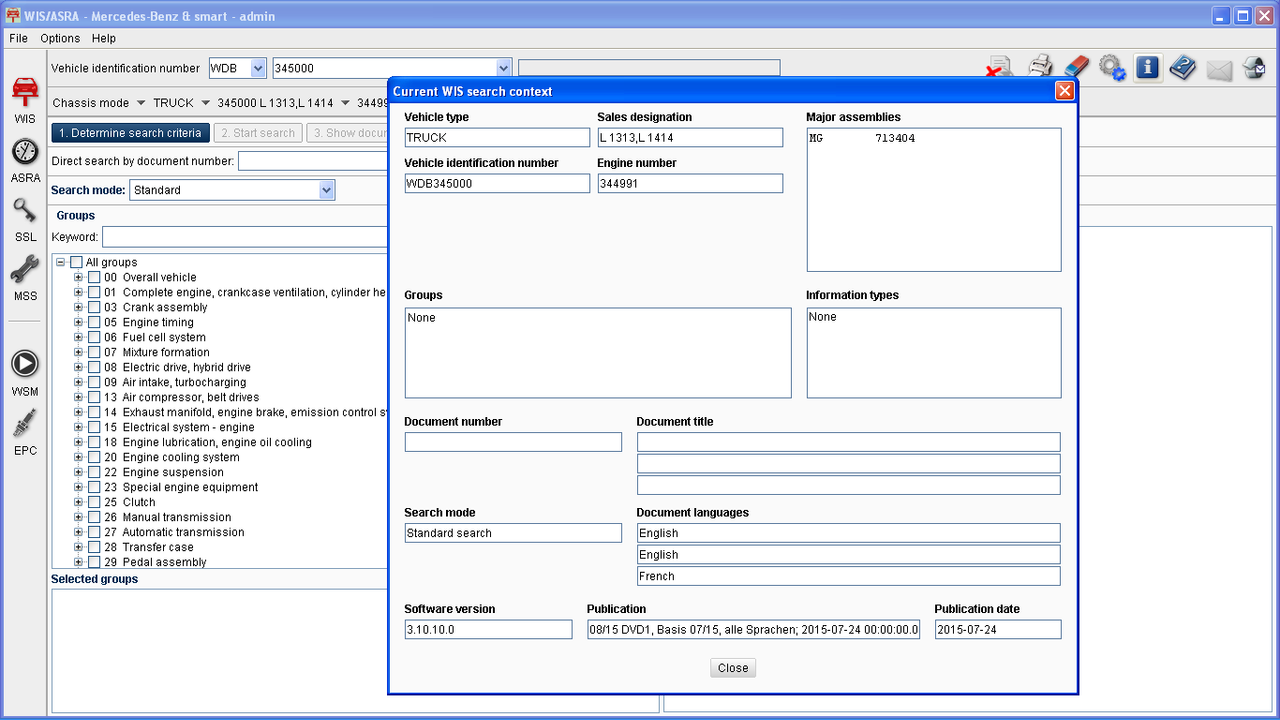
Task: Check the 00 Overall vehicle checkbox
Action: click(x=94, y=278)
